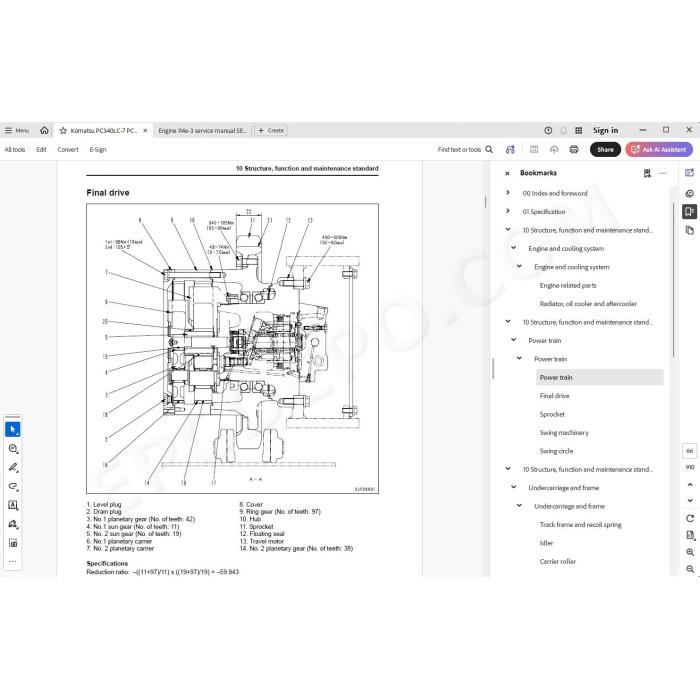Click the save document icon
The image size is (700, 700).
534,150
